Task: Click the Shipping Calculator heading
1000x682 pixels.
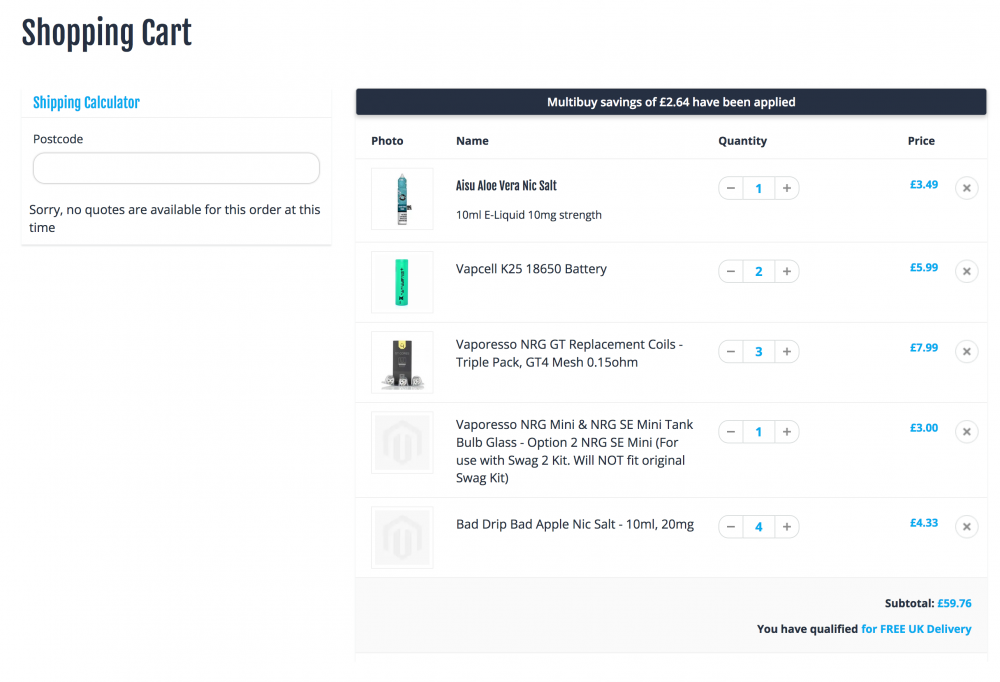Action: 86,103
